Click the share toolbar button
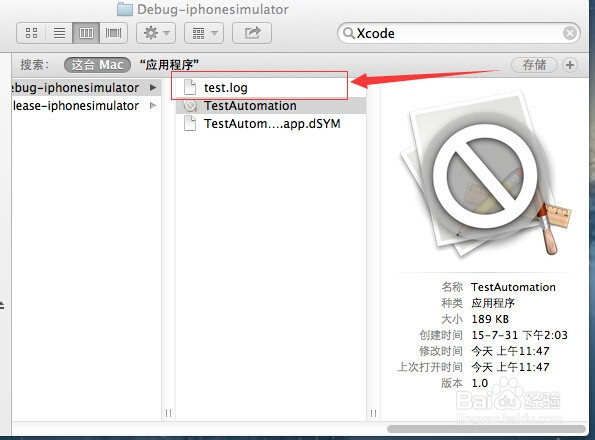595x440 pixels. coord(252,33)
